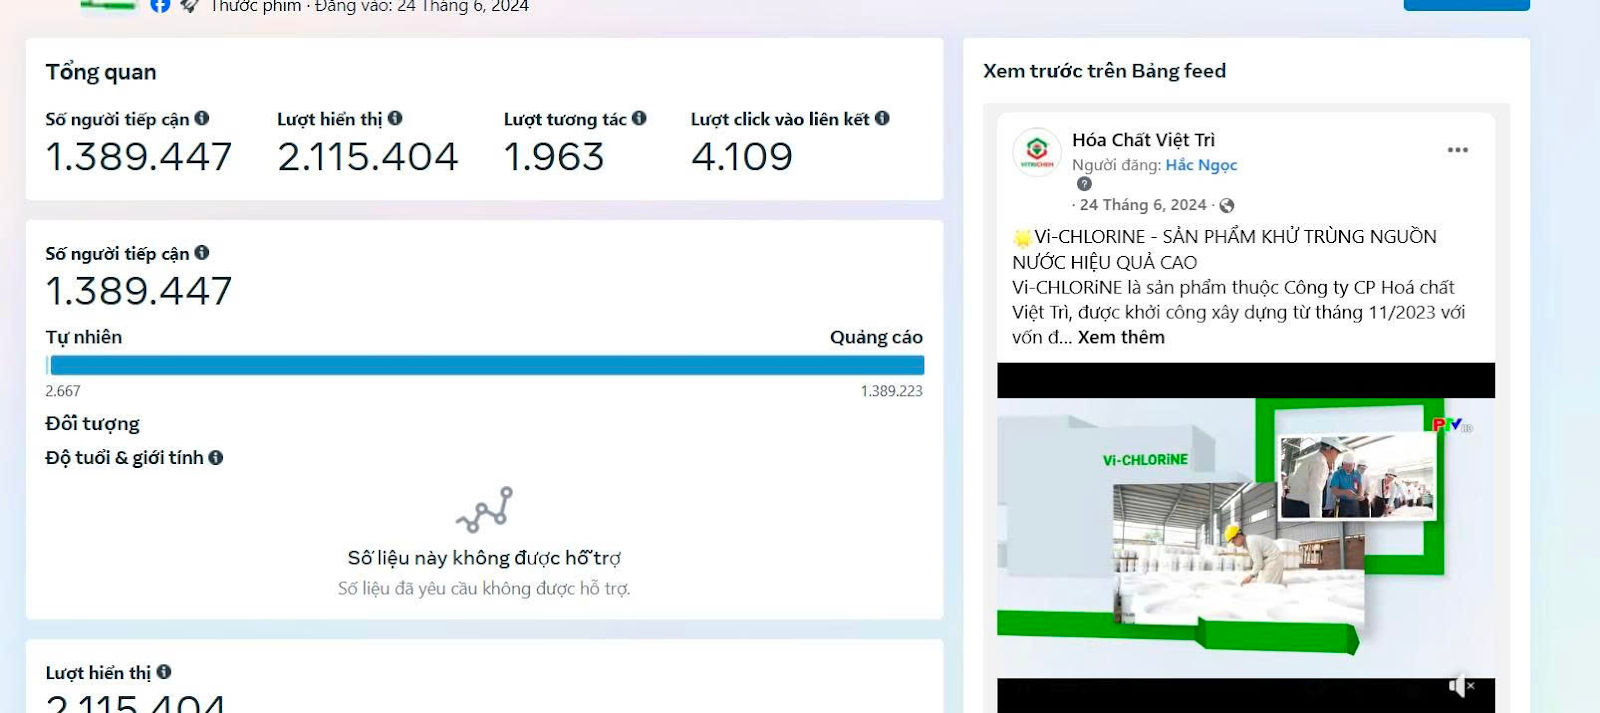Expand post text with 'Xem thêm'
Viewport: 1600px width, 713px height.
(x=1121, y=337)
